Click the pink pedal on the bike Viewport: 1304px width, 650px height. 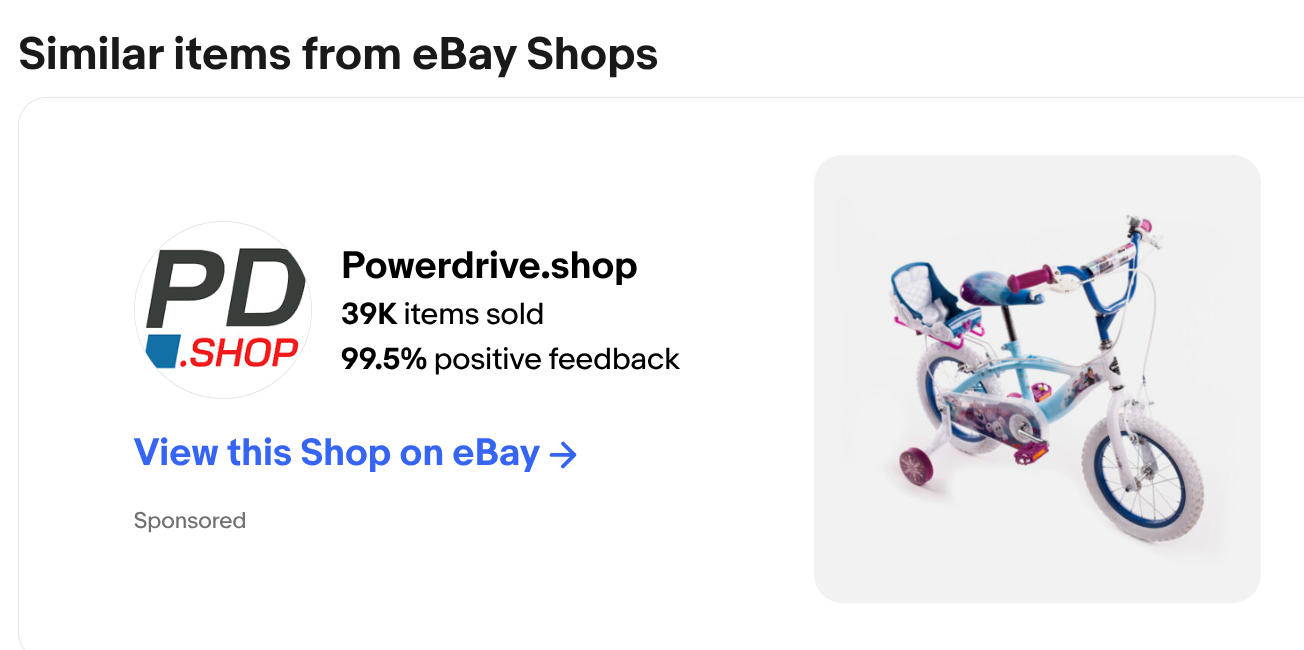pos(1030,457)
